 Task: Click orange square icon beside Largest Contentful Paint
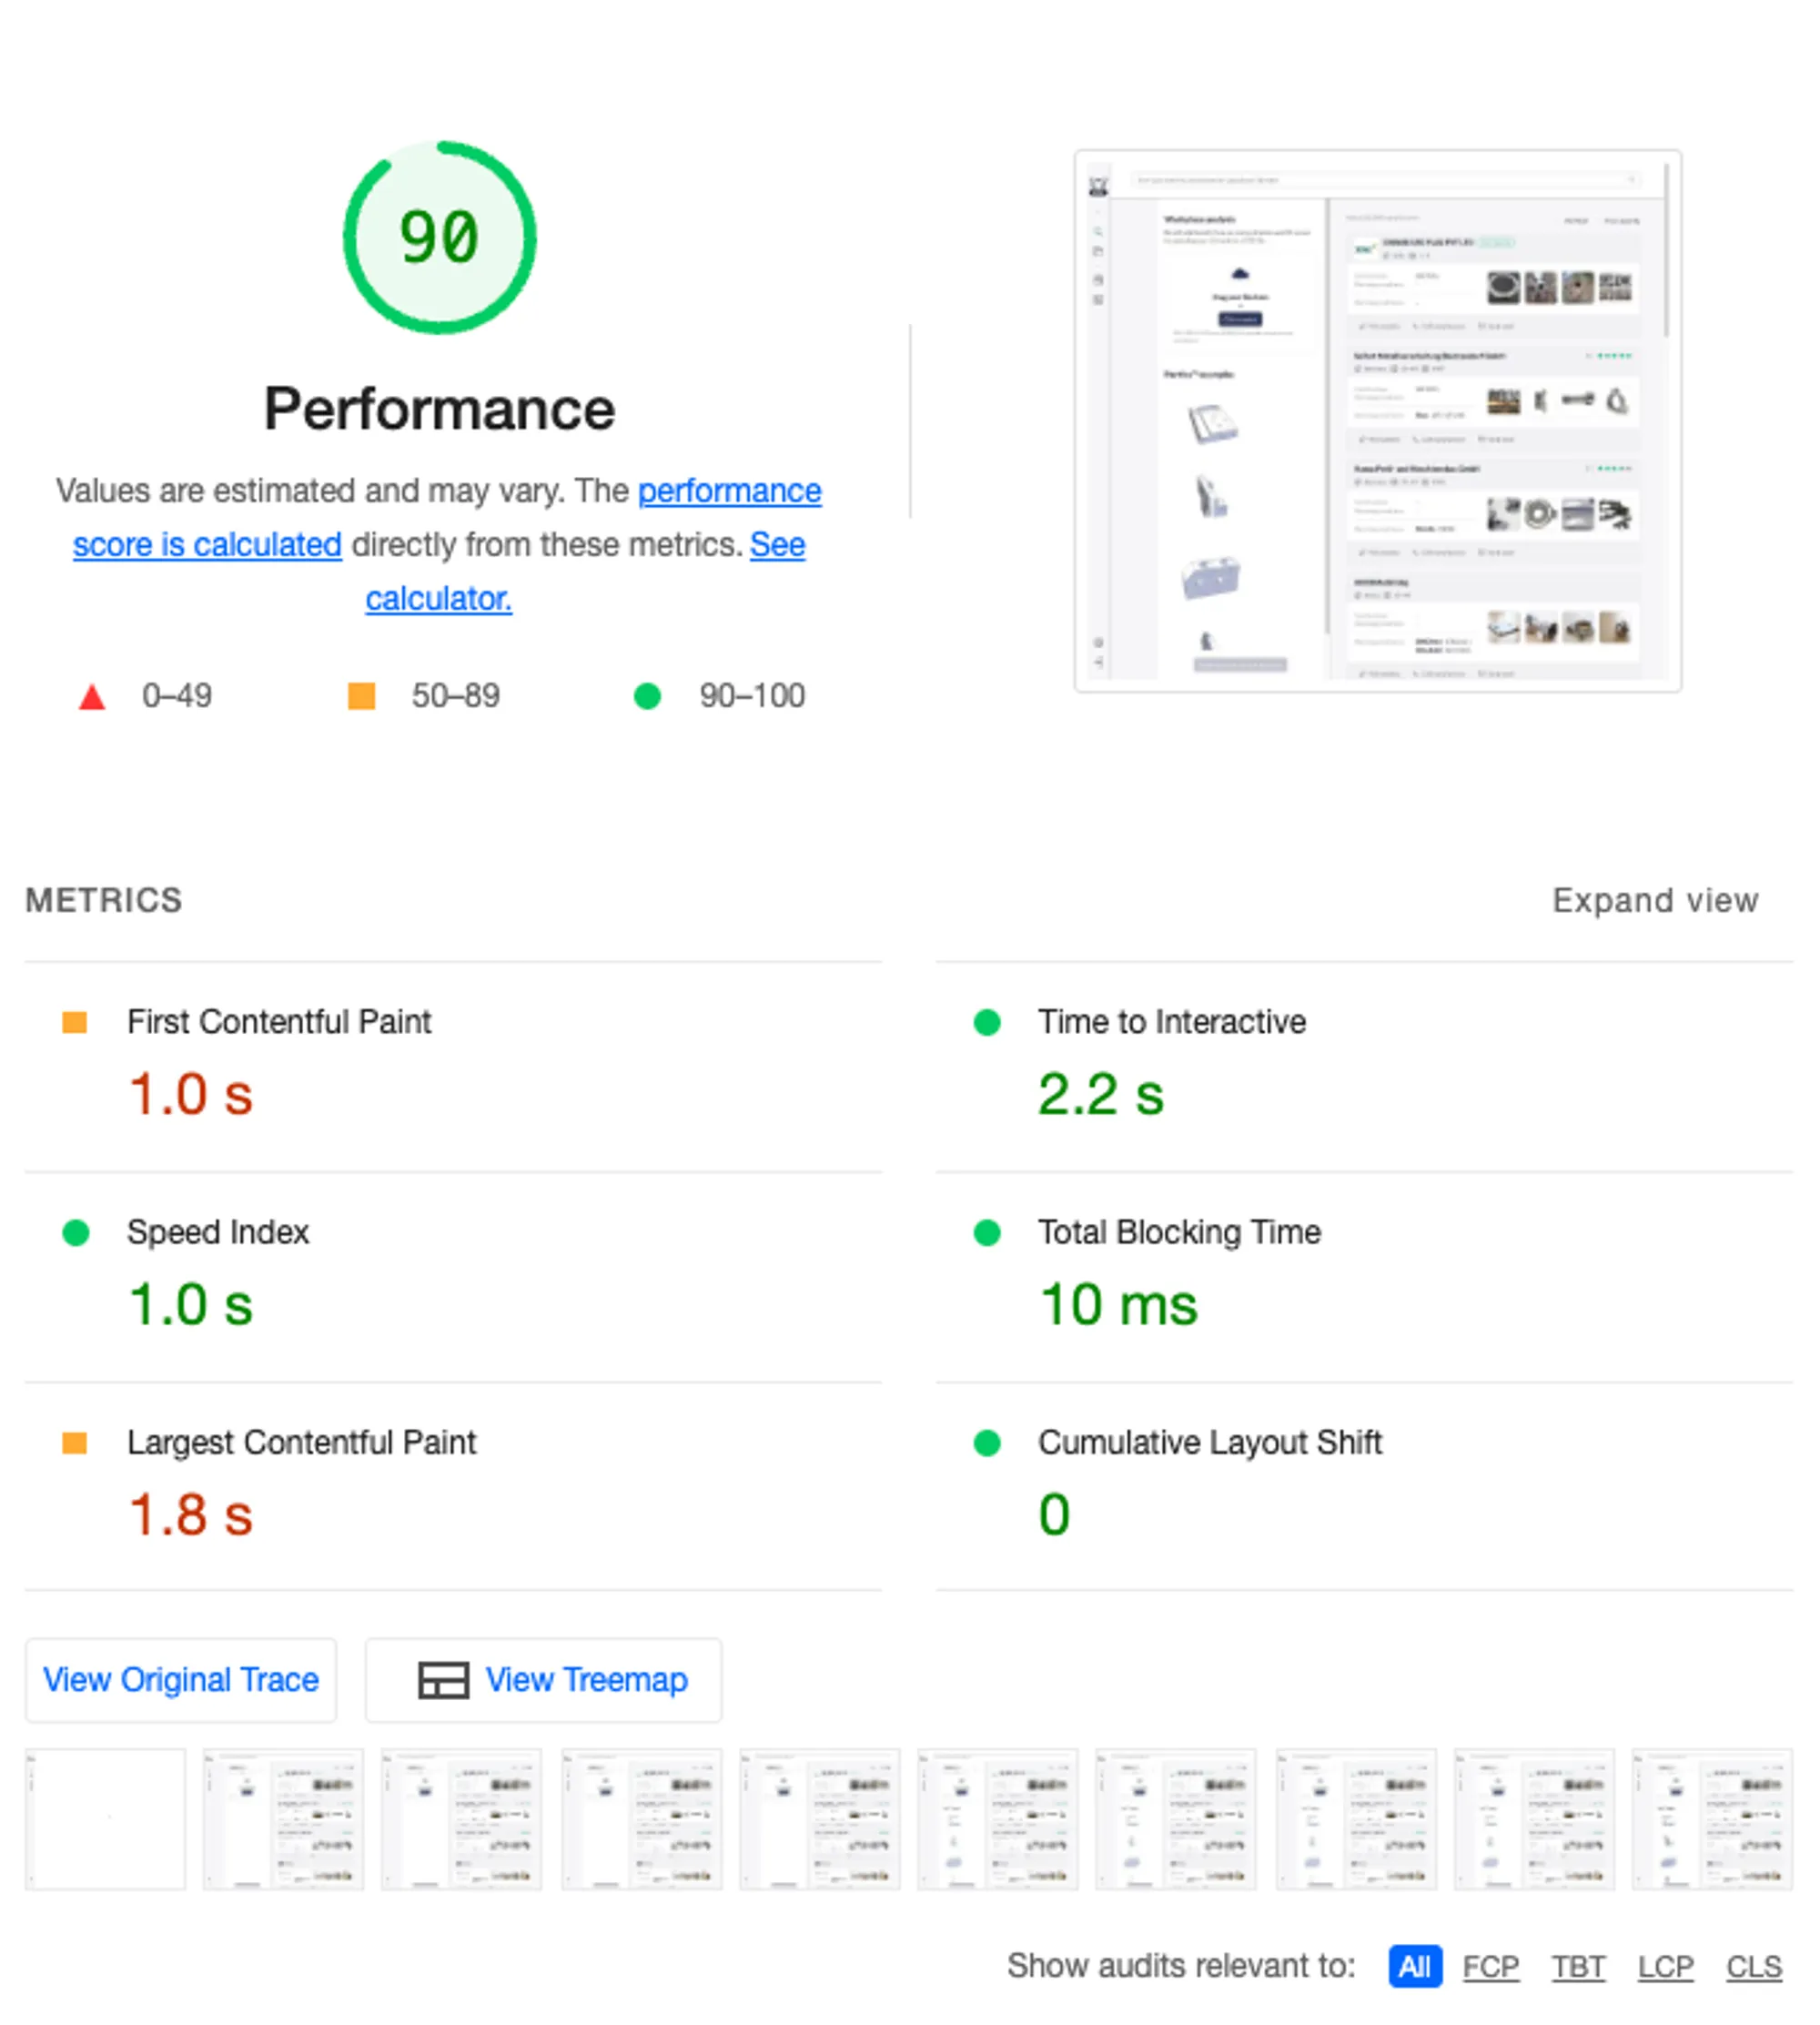pos(75,1443)
